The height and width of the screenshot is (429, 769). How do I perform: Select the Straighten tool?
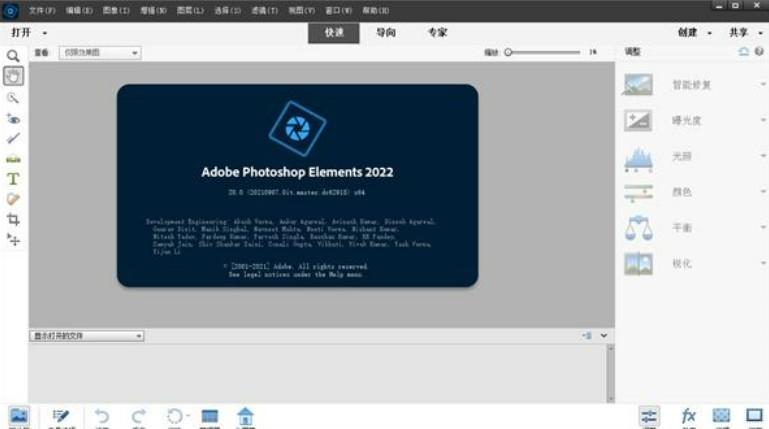tap(13, 159)
